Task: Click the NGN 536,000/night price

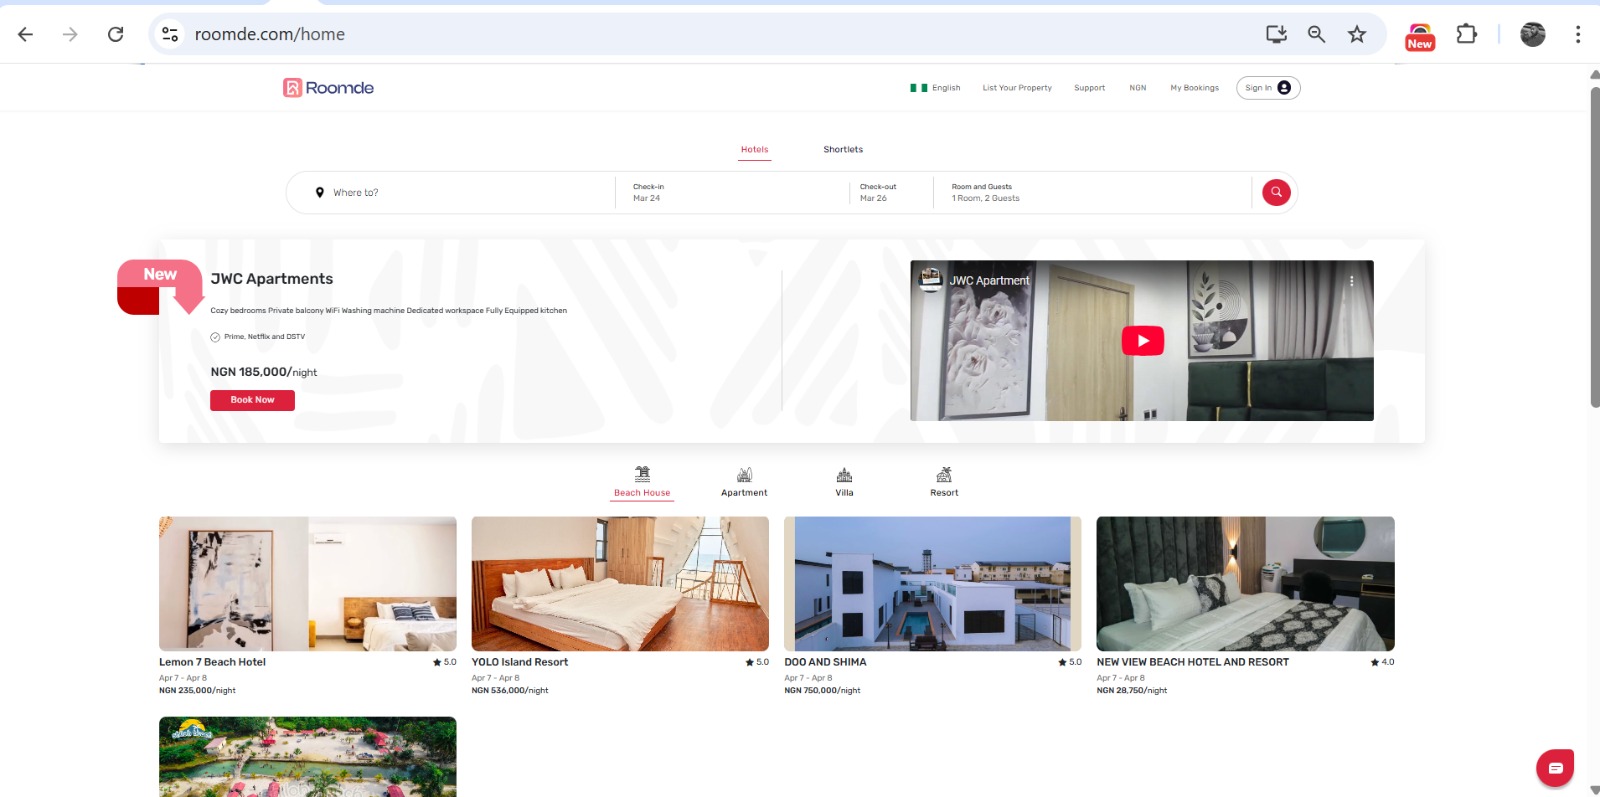Action: [510, 690]
